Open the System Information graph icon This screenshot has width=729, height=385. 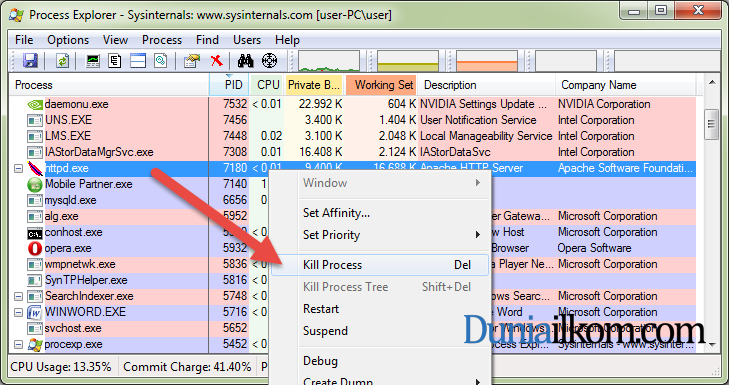pos(93,61)
